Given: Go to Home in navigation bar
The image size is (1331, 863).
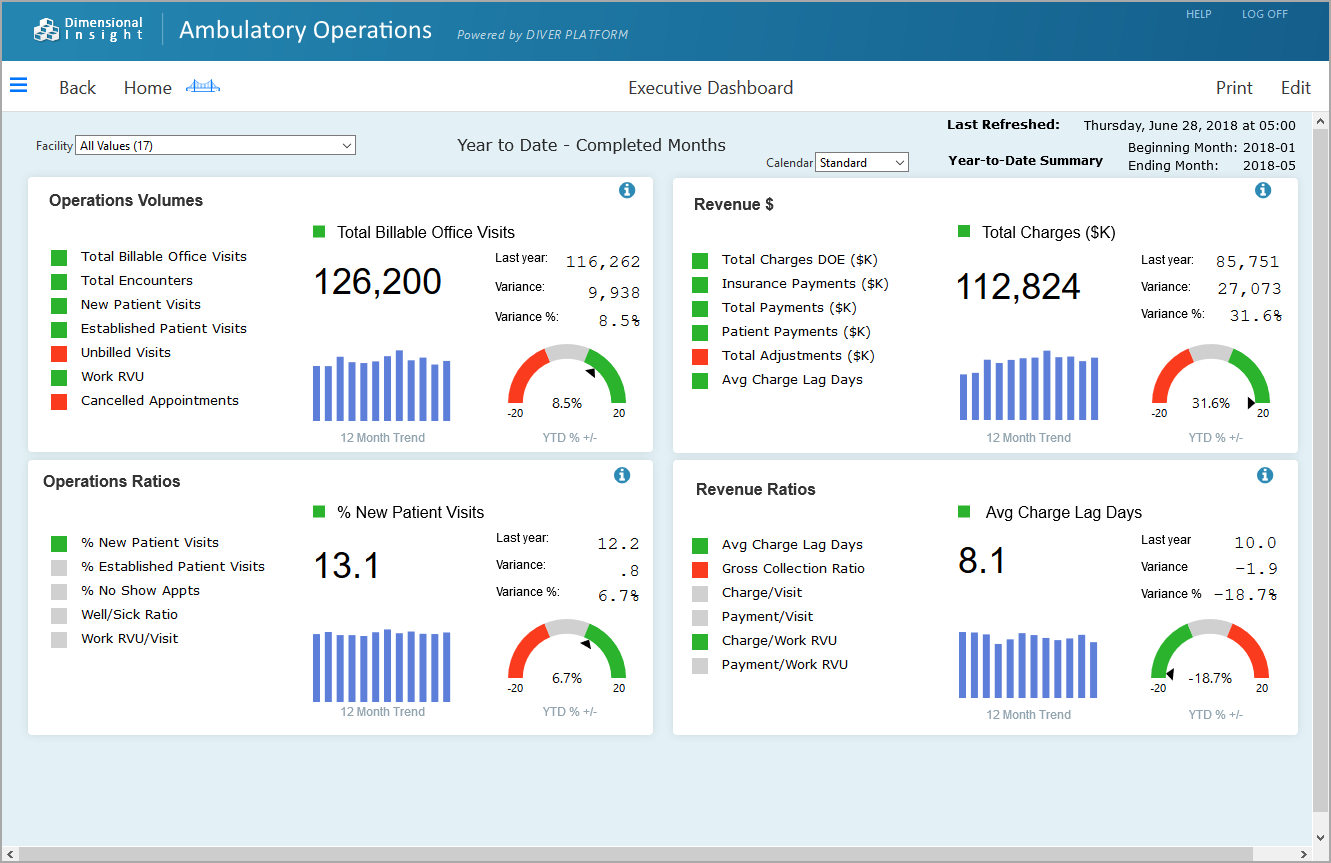Looking at the screenshot, I should [148, 88].
